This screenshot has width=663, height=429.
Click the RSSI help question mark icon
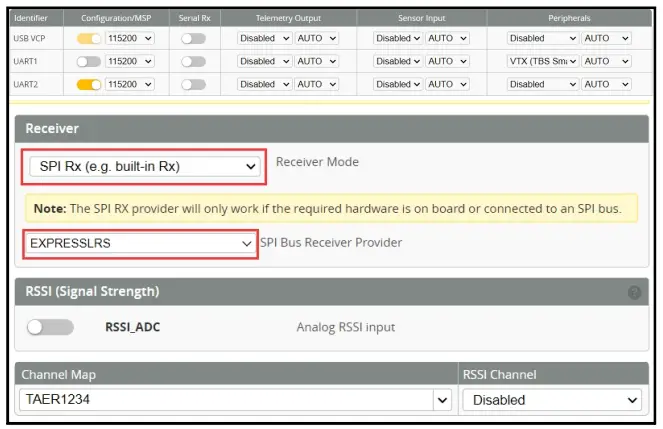click(x=634, y=293)
